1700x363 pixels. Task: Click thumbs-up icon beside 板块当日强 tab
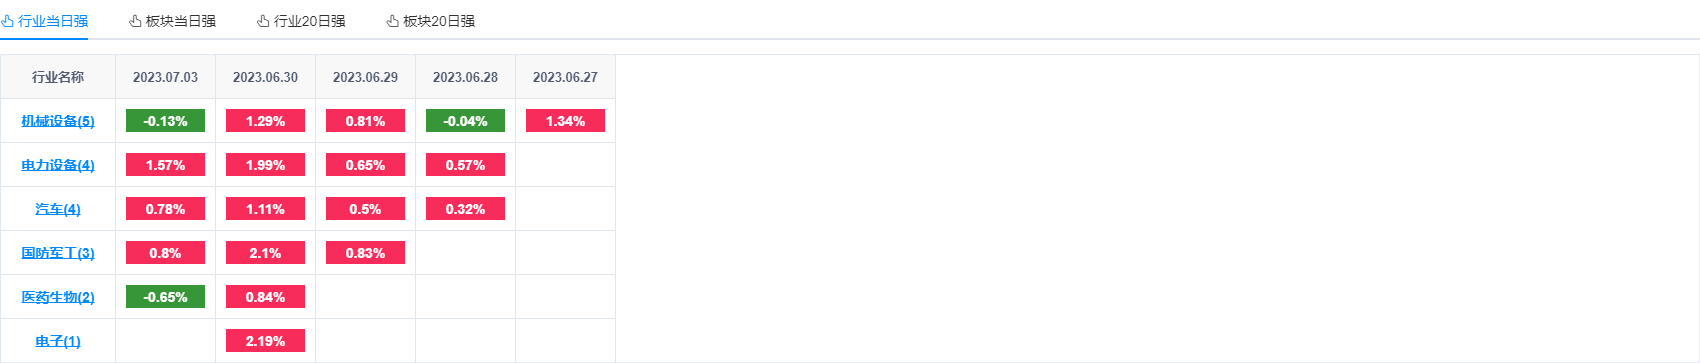[135, 21]
